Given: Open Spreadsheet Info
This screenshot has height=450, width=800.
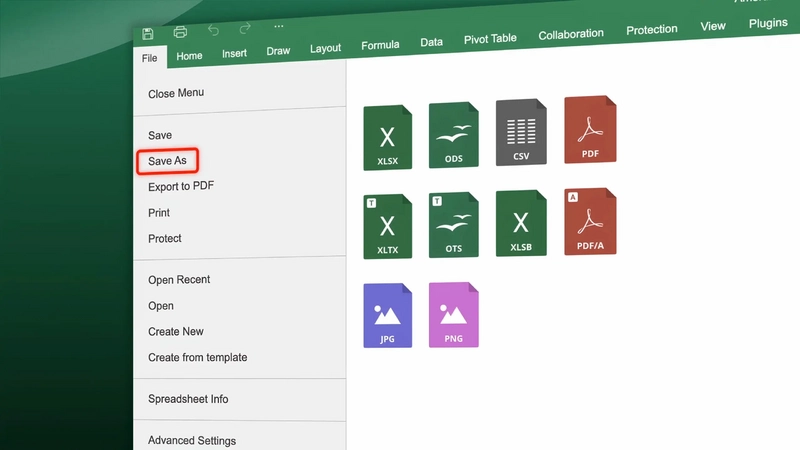Looking at the screenshot, I should click(188, 399).
